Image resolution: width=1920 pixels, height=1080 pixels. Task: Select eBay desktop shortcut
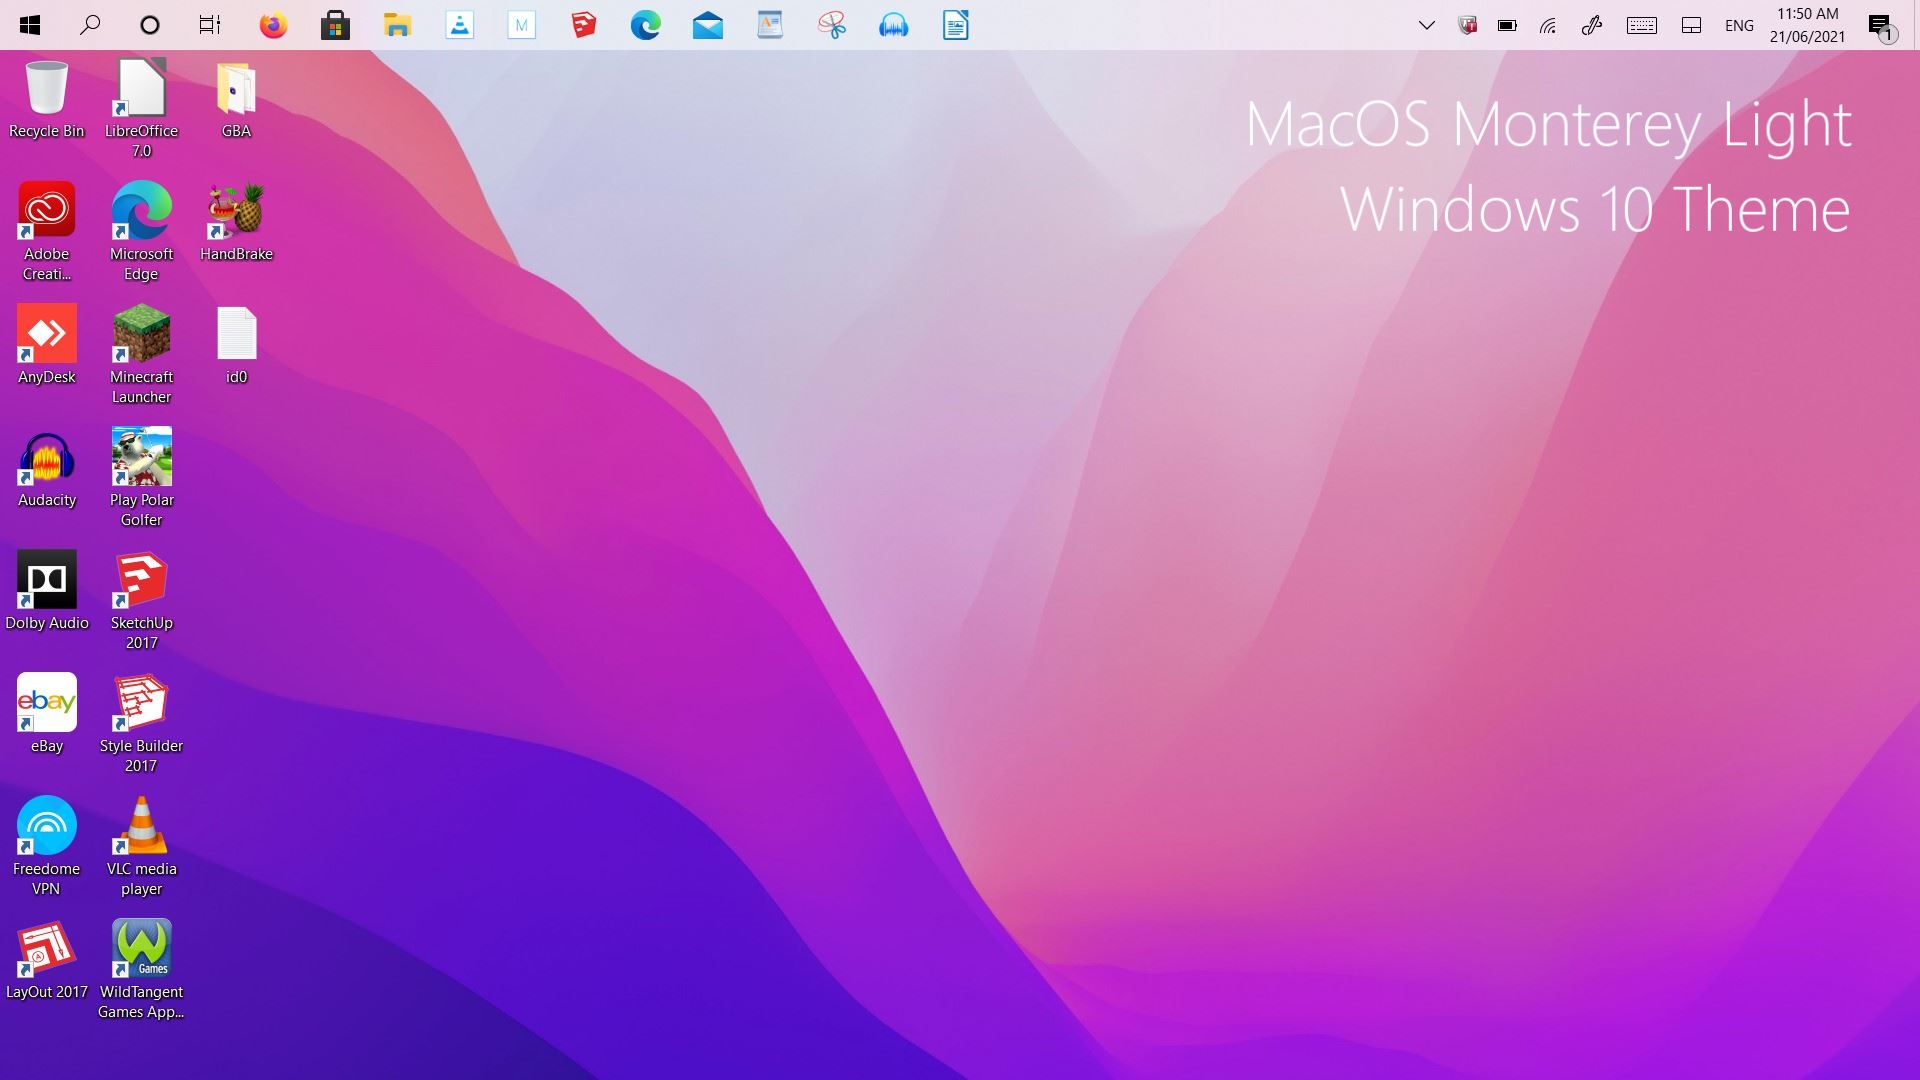(x=46, y=714)
